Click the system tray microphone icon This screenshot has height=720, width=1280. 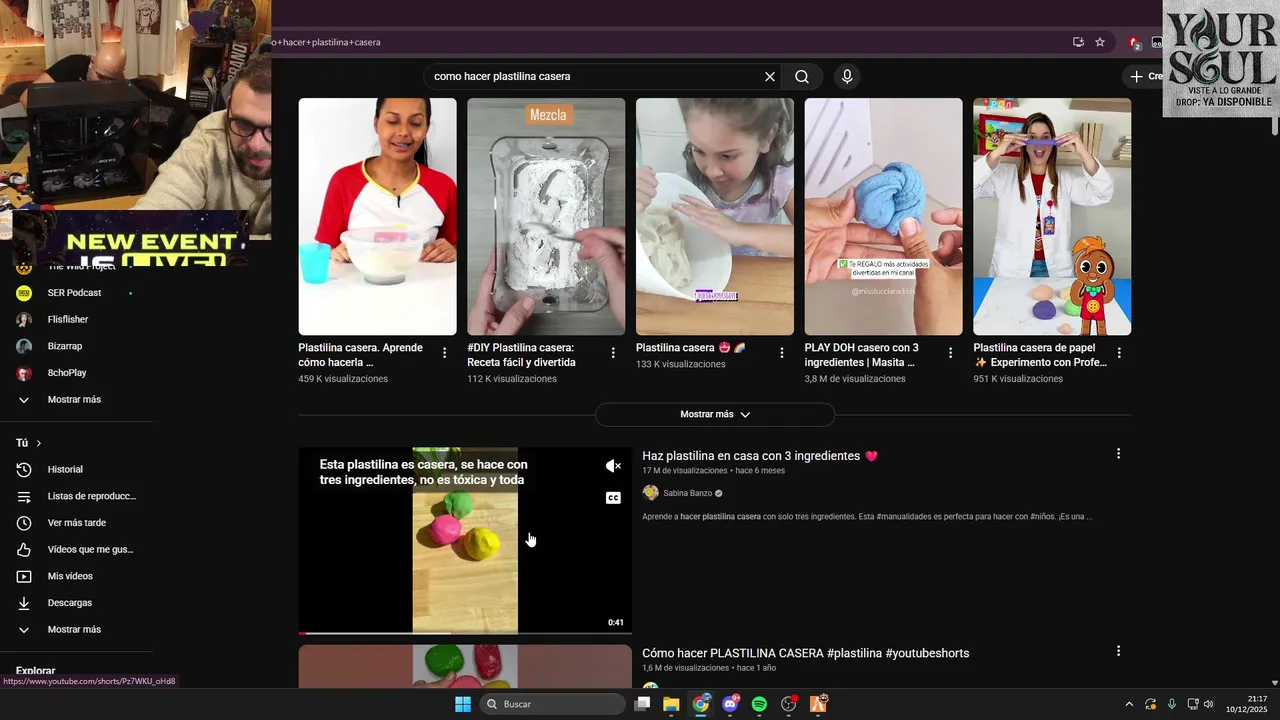(x=1172, y=704)
